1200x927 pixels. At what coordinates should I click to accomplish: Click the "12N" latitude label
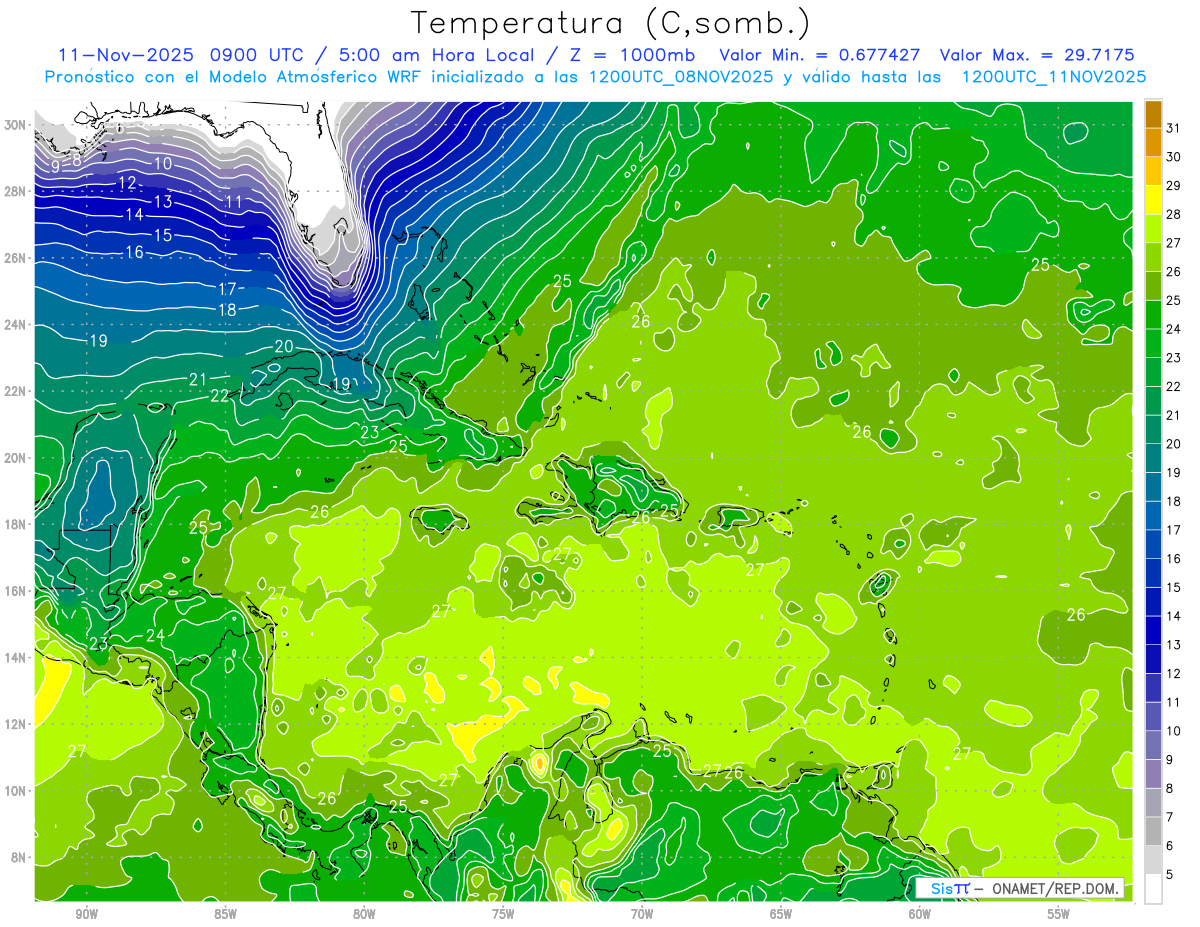(16, 724)
